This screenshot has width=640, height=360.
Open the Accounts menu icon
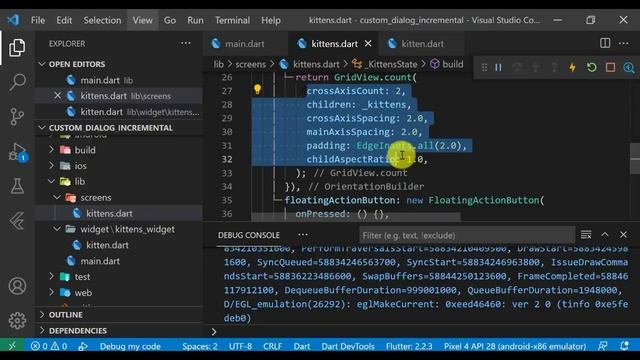pyautogui.click(x=17, y=286)
